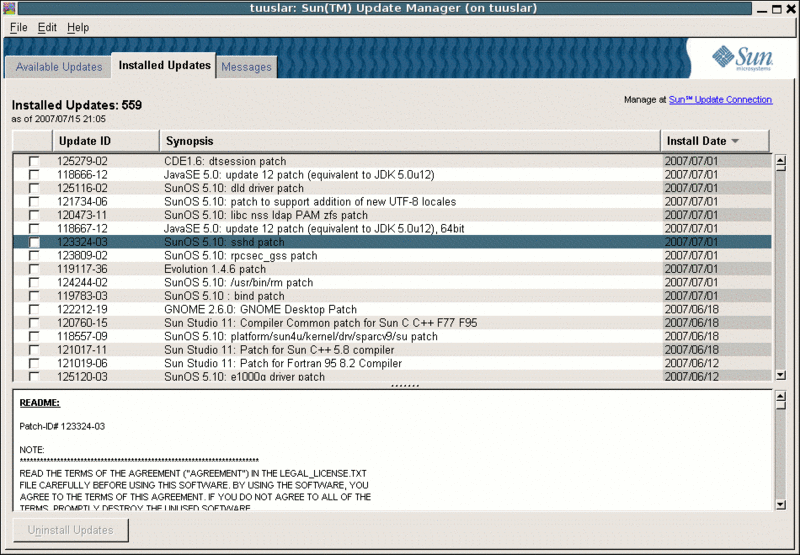Select the row 'CDE1.6: dtsession patch'

point(392,161)
